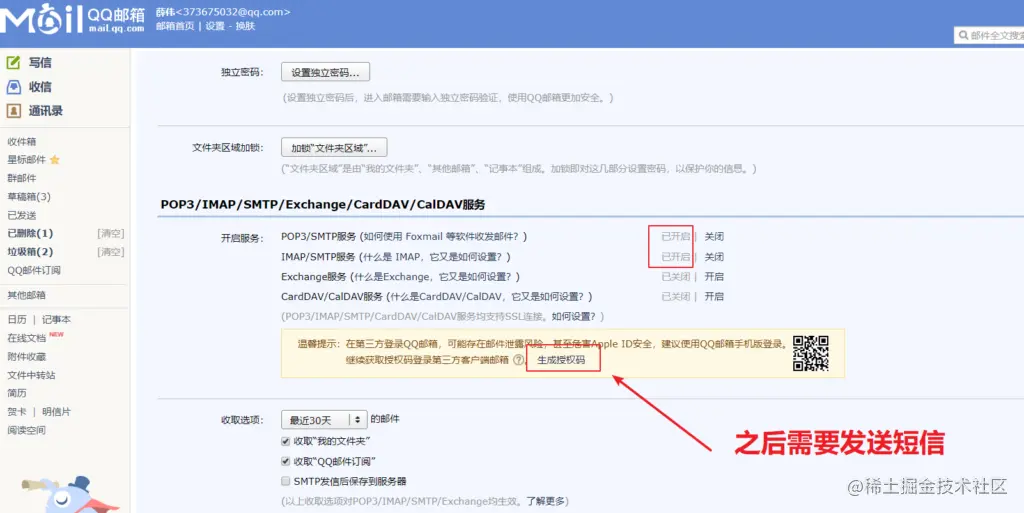Open 在线文档 in sidebar
Viewport: 1024px width, 513px height.
click(27, 338)
